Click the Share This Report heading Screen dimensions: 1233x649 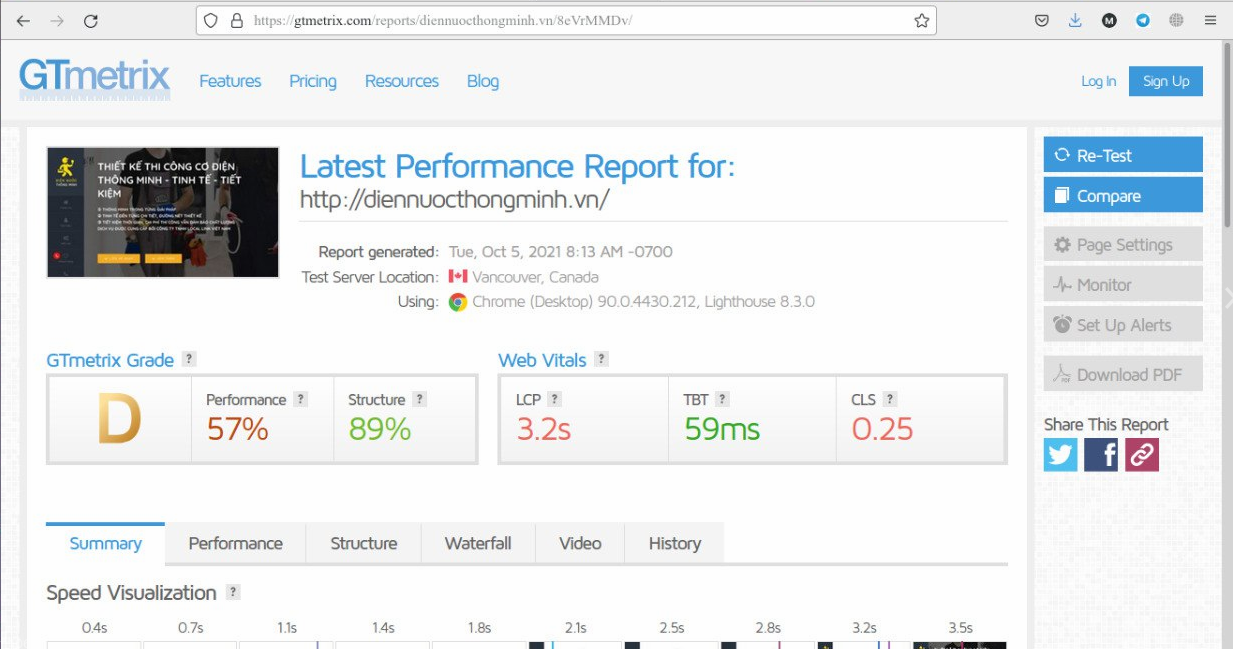pyautogui.click(x=1106, y=424)
